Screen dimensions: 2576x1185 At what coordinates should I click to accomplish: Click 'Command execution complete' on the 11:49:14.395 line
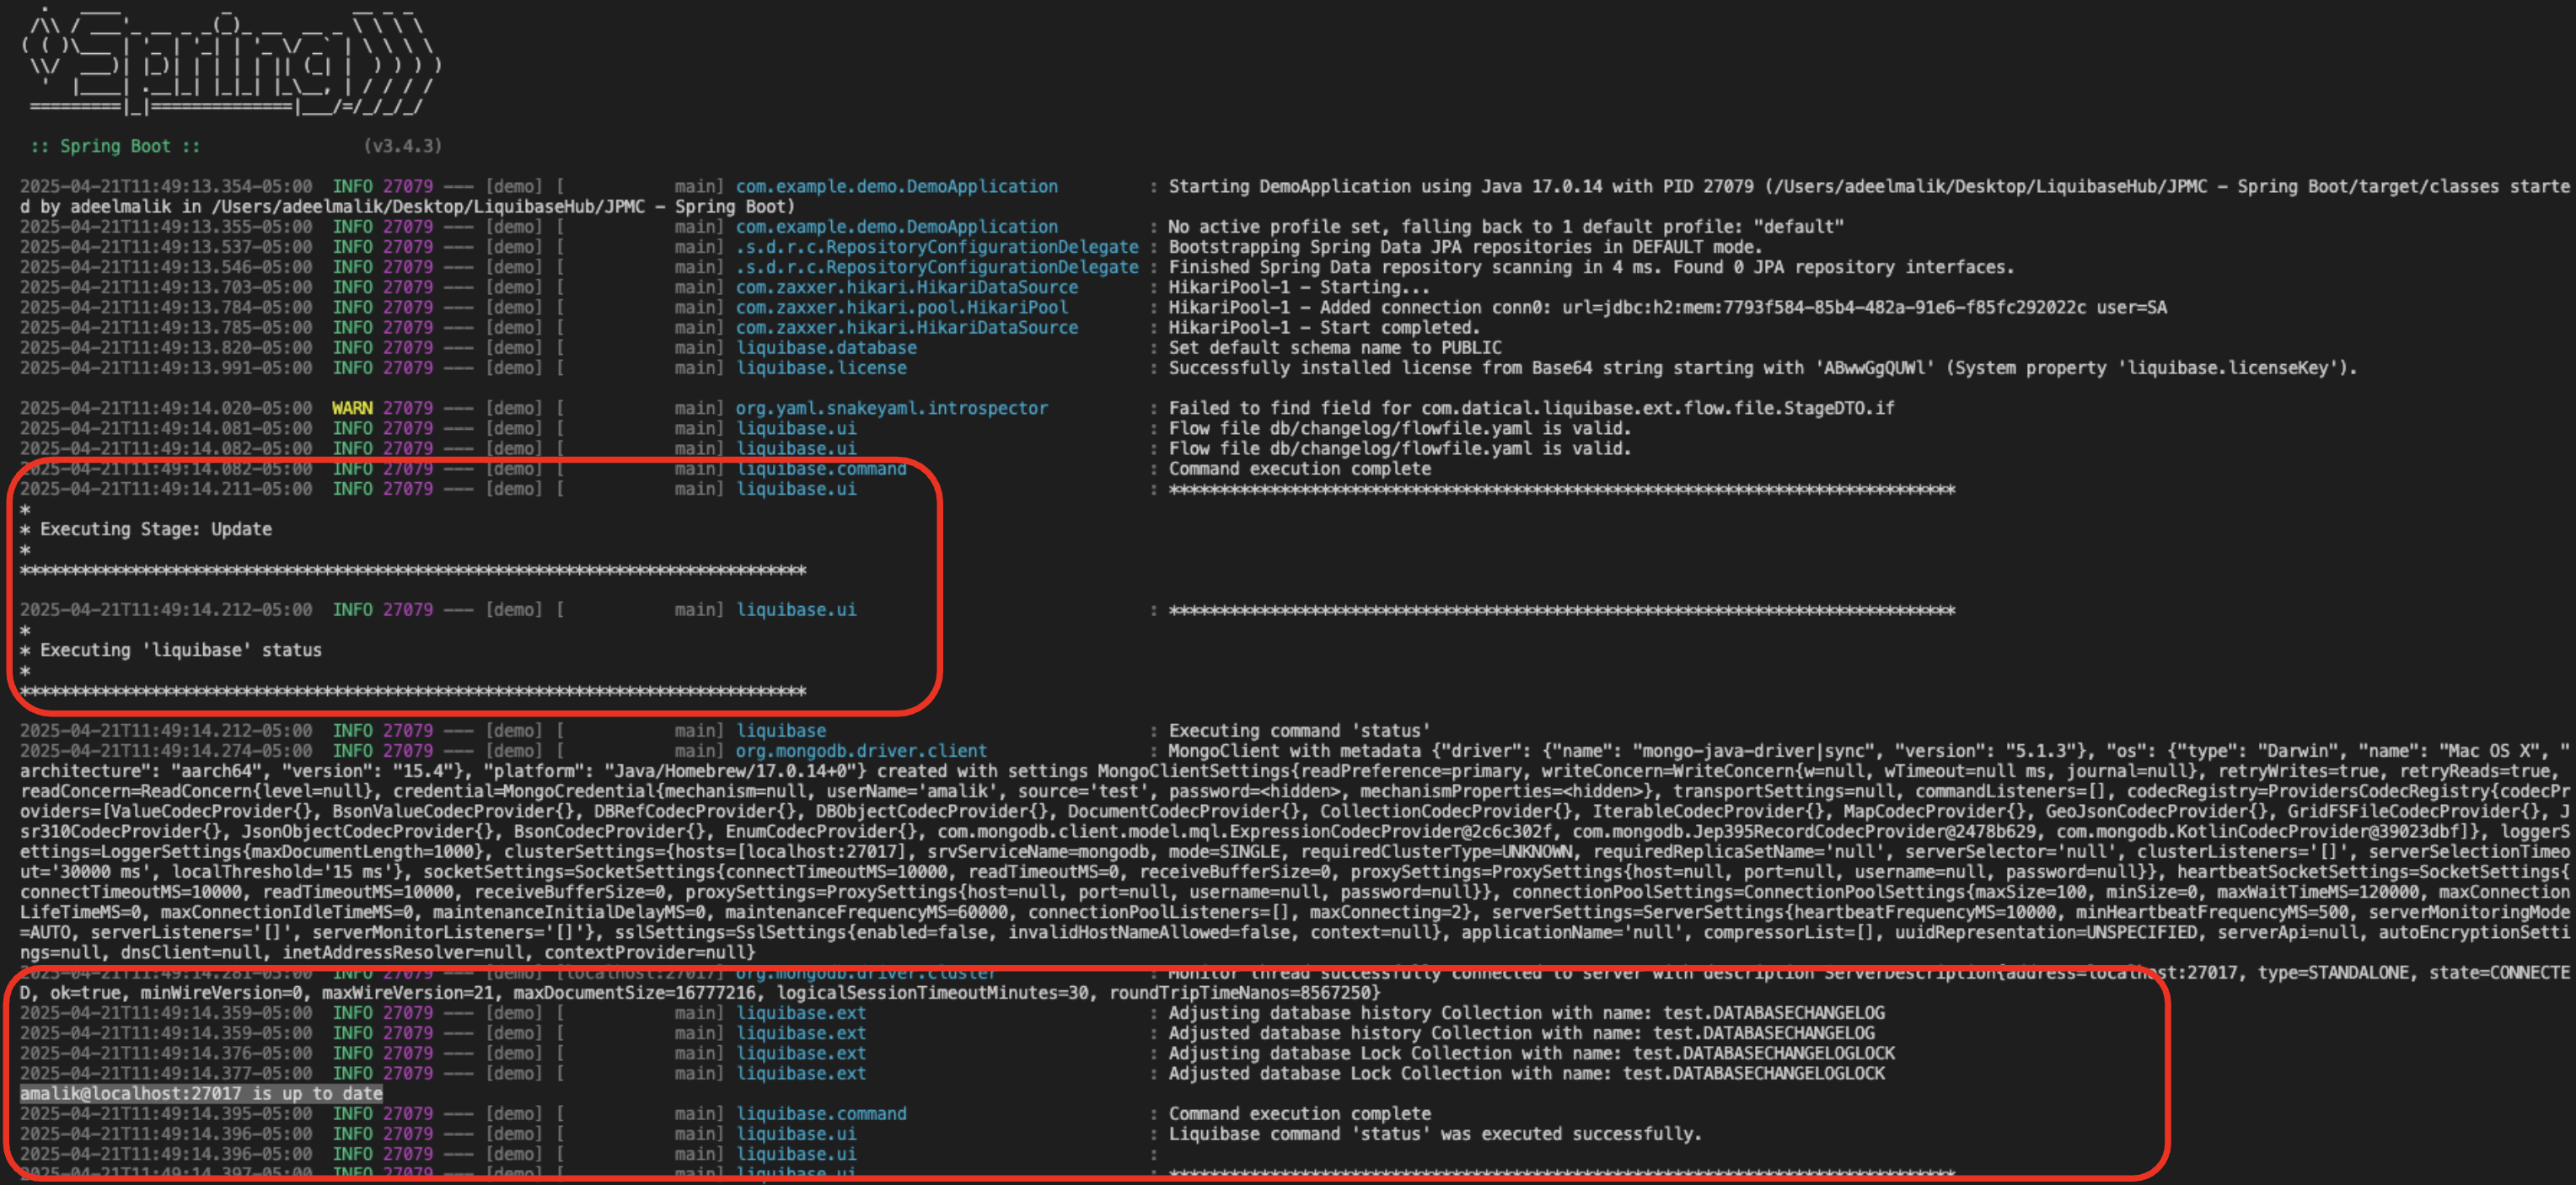pos(1299,1114)
